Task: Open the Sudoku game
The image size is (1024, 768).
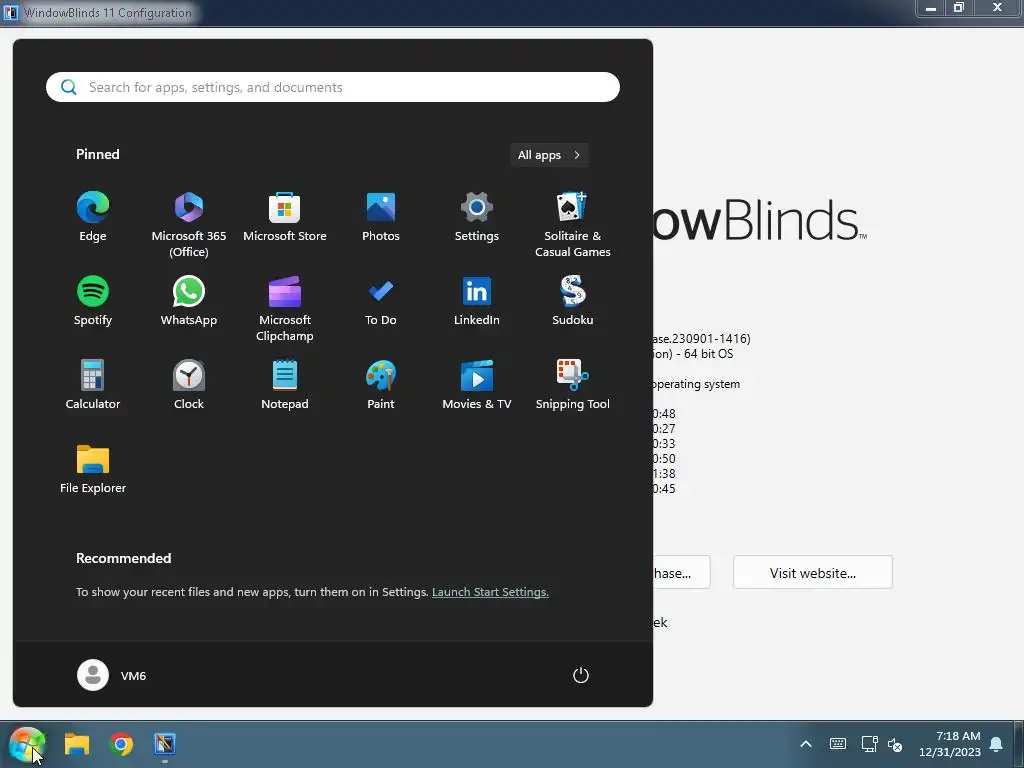Action: click(573, 301)
